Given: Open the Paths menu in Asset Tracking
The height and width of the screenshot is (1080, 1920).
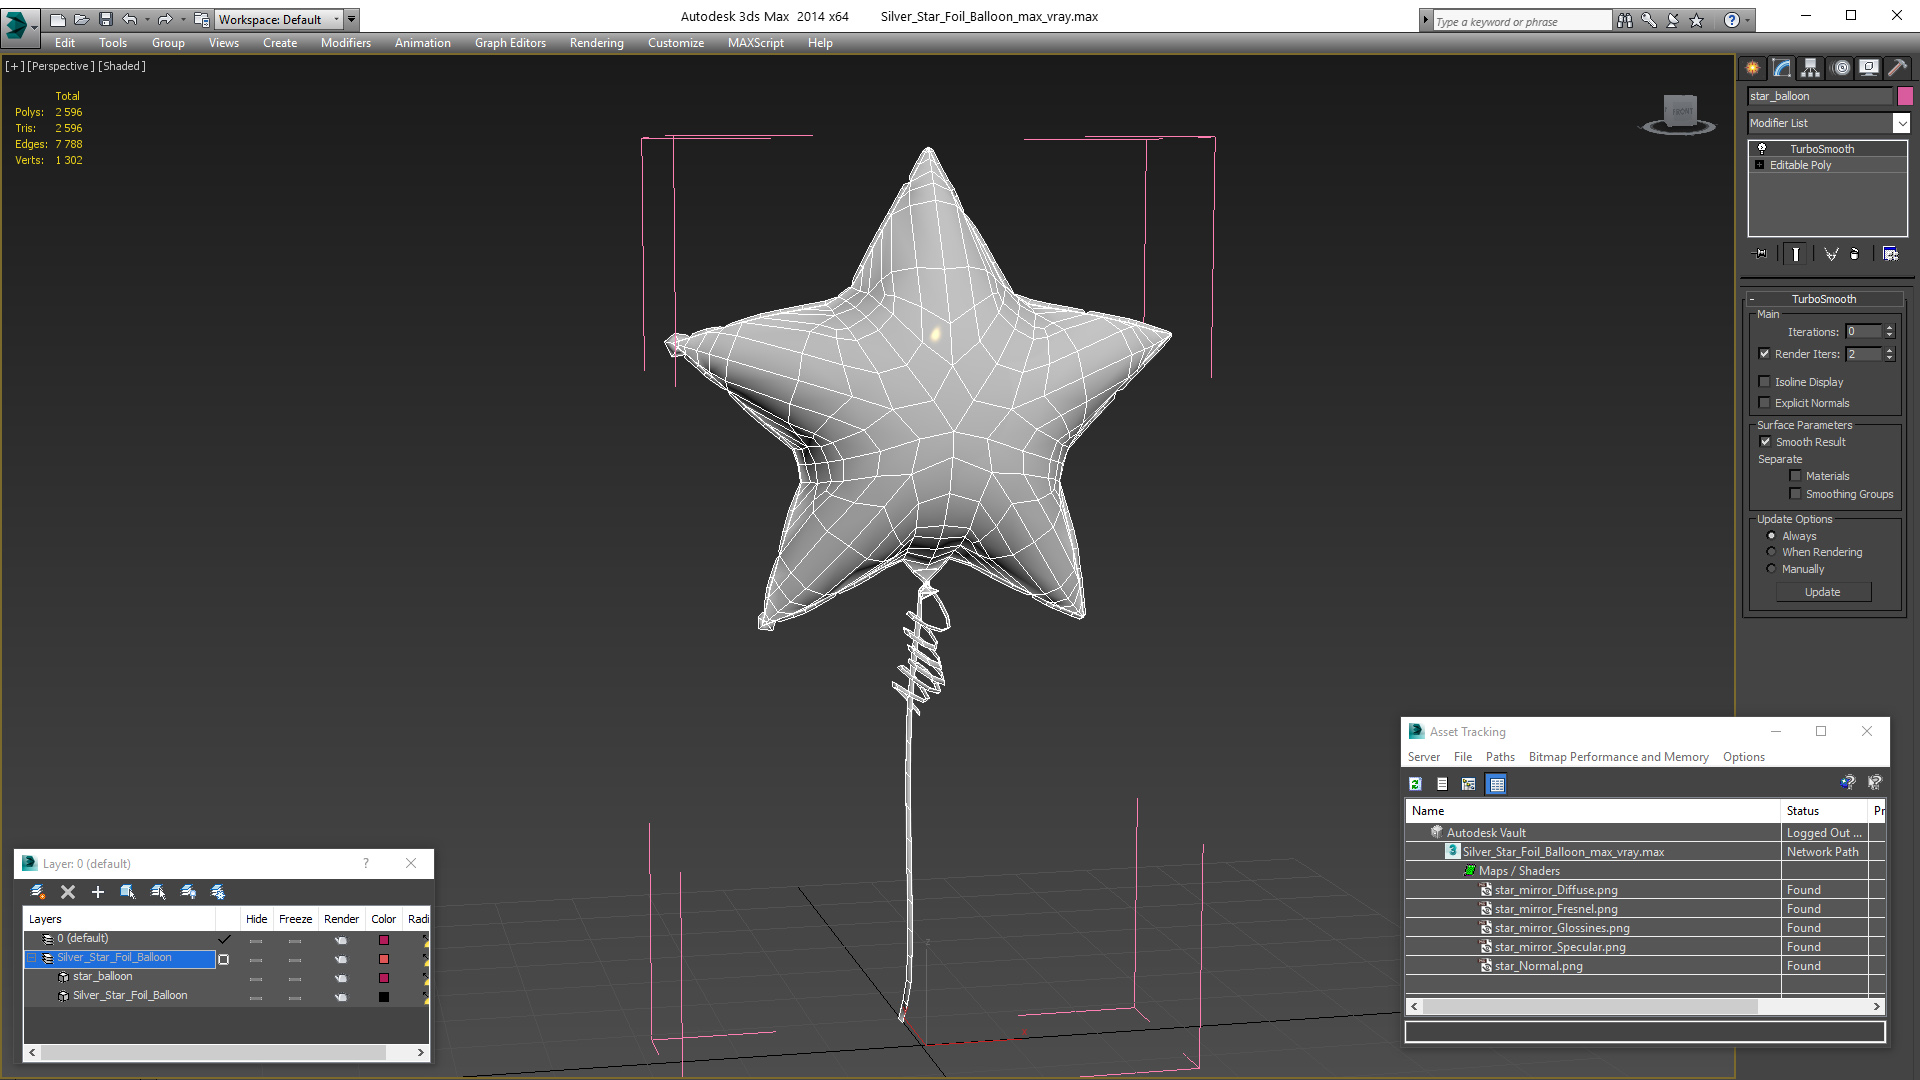Looking at the screenshot, I should [x=1499, y=757].
